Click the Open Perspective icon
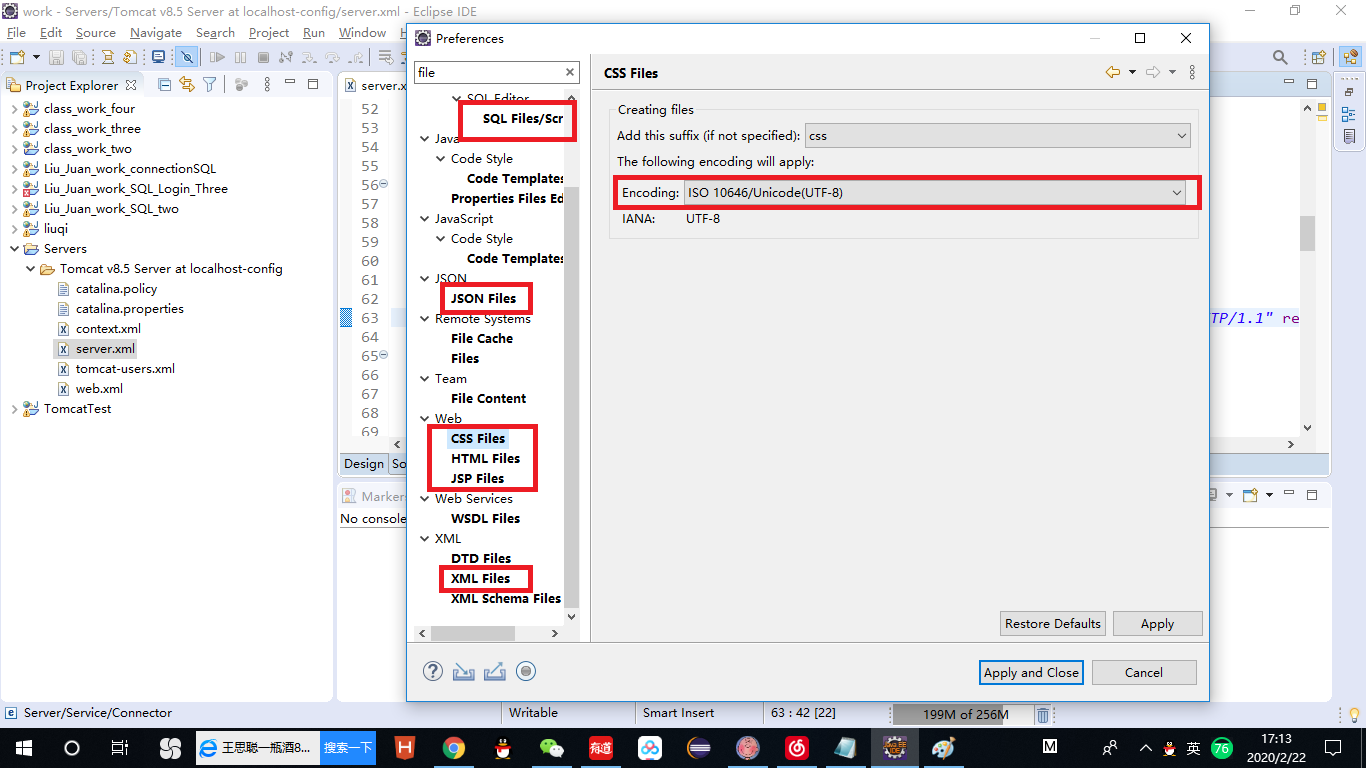Viewport: 1366px width, 768px height. (1319, 58)
